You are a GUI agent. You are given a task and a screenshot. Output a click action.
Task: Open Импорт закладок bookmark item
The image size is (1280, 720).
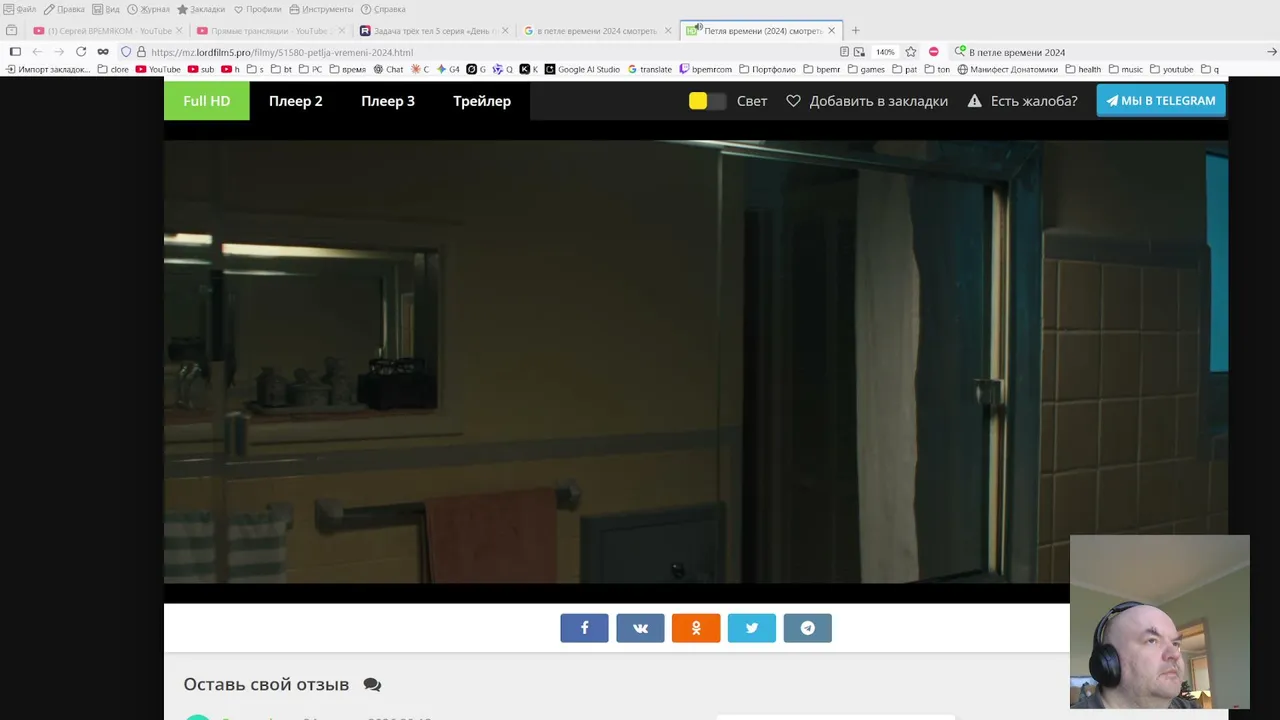coord(47,70)
